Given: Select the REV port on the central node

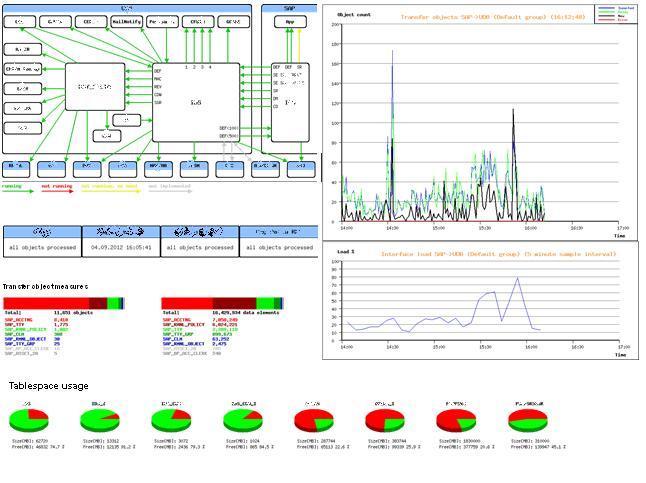Looking at the screenshot, I should pyautogui.click(x=158, y=87).
